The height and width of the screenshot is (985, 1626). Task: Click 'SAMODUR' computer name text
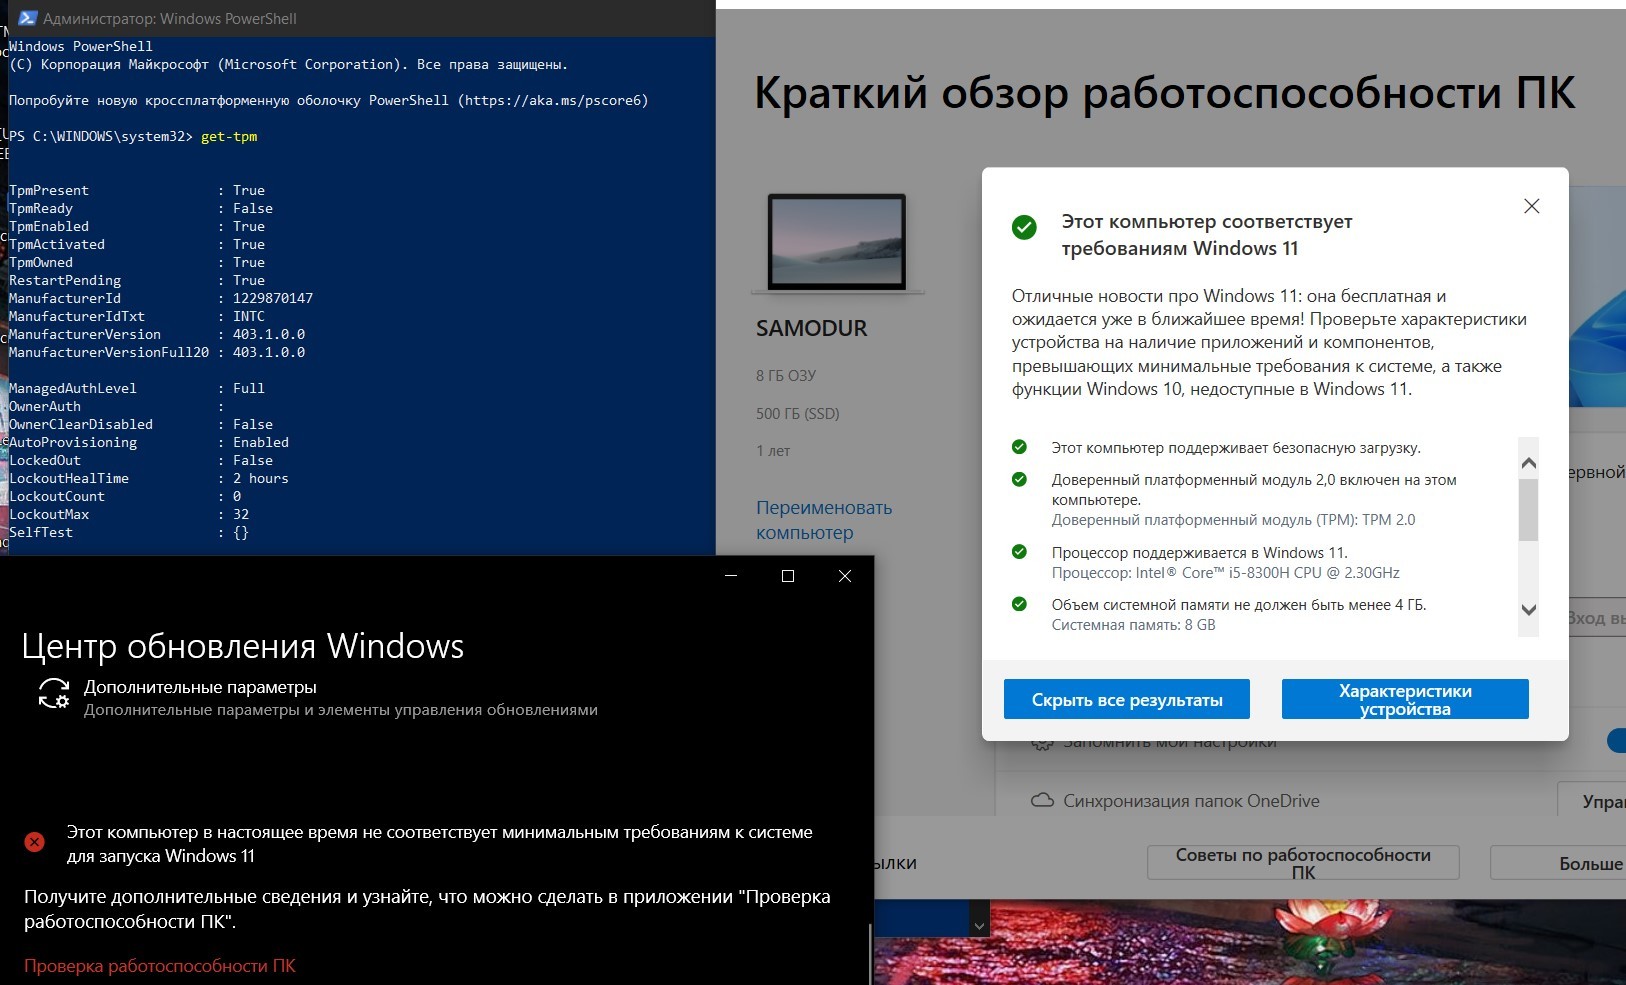coord(812,328)
